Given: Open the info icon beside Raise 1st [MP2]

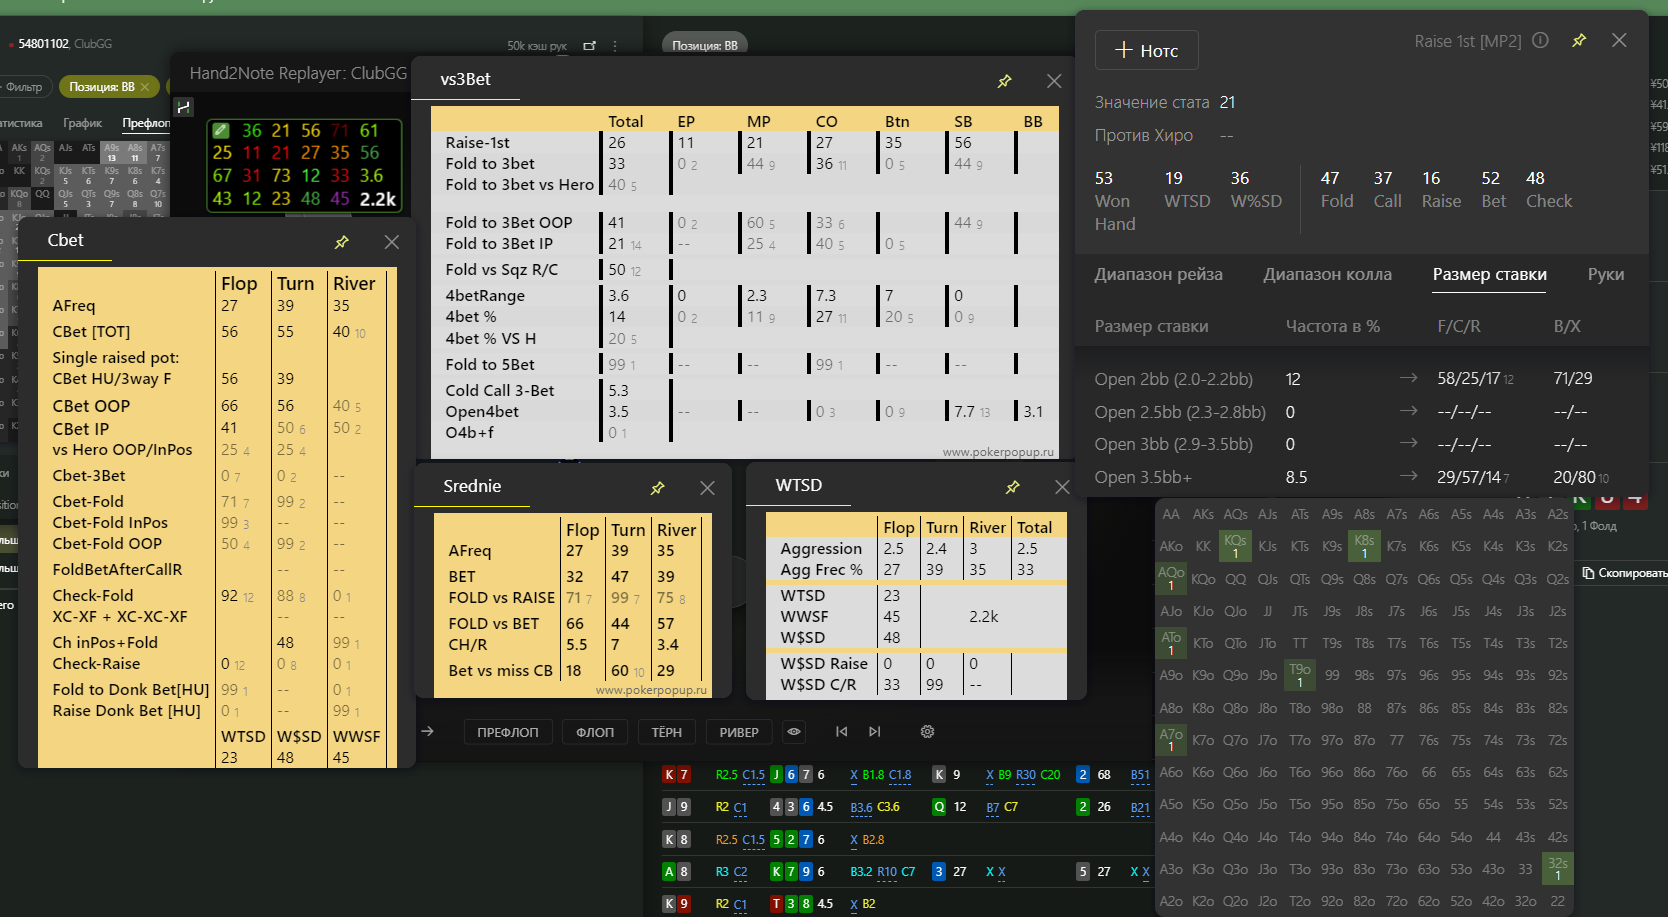Looking at the screenshot, I should click(1541, 41).
